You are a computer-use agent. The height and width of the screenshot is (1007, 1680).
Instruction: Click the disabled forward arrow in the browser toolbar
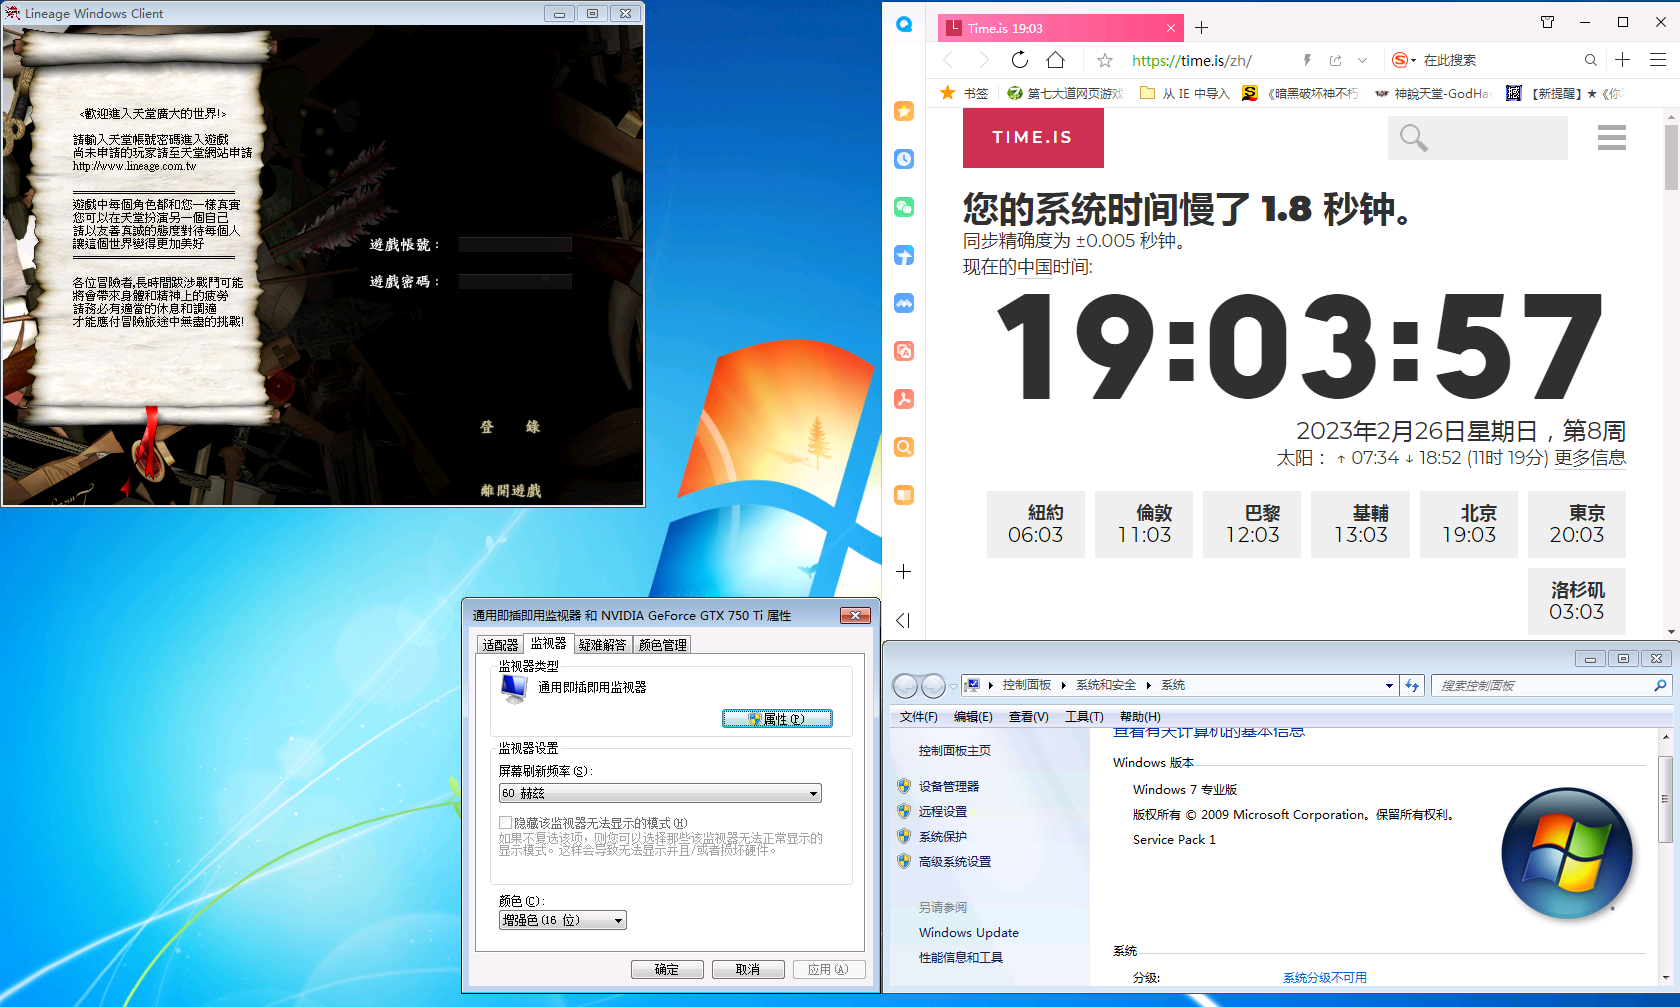[x=983, y=60]
